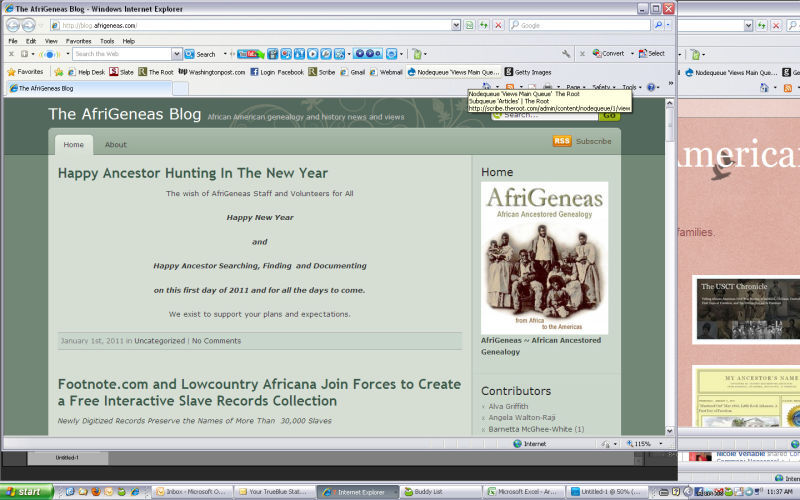
Task: Open the Favorites menu in menu bar
Action: coord(79,41)
